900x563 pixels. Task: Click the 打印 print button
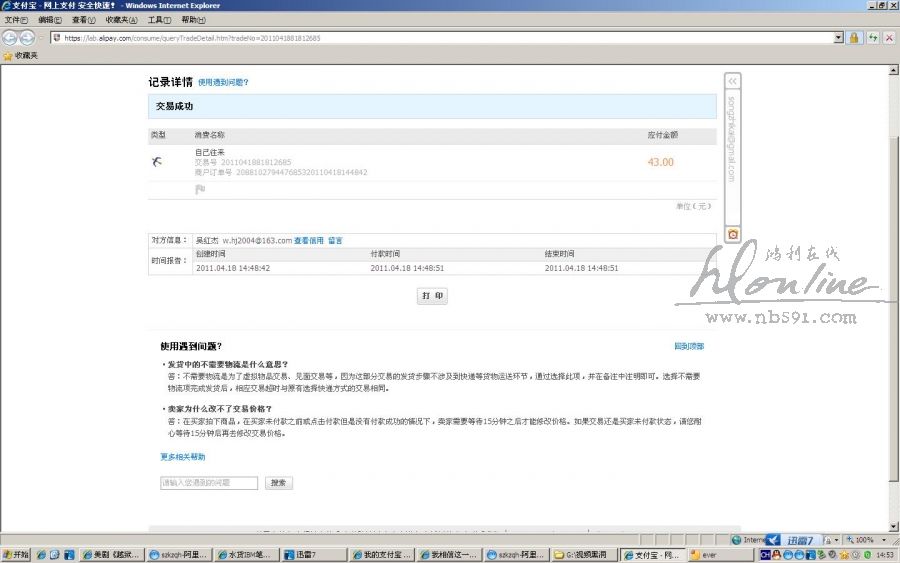pos(432,297)
